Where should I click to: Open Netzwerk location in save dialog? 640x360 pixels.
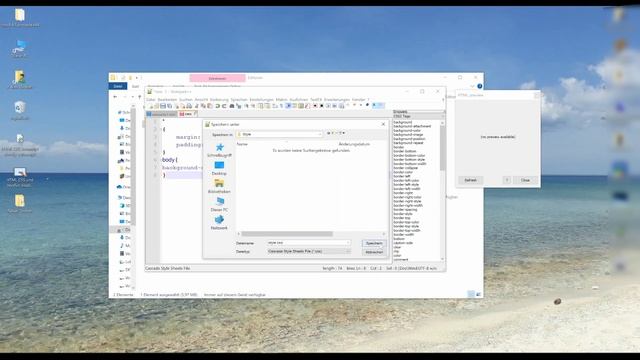coord(219,222)
